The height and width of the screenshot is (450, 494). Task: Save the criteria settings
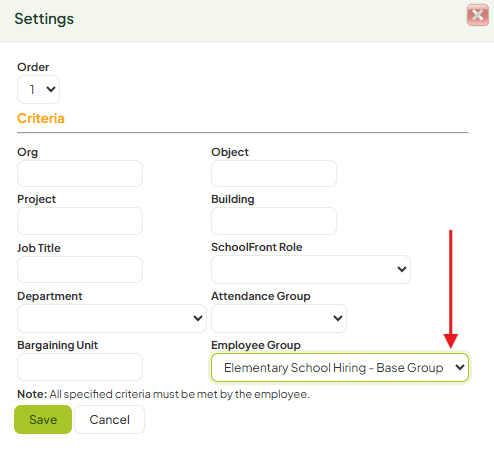click(43, 419)
